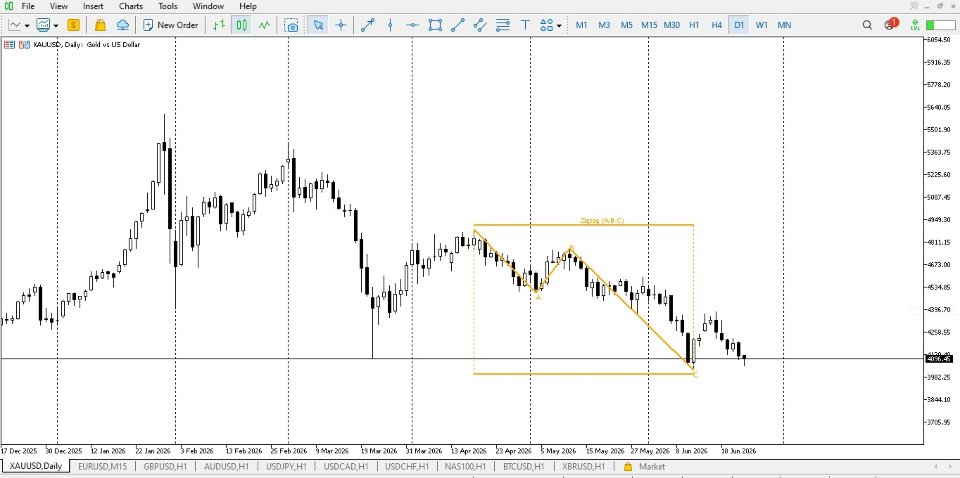Open the chart type line icon
The width and height of the screenshot is (960, 478).
[15, 25]
